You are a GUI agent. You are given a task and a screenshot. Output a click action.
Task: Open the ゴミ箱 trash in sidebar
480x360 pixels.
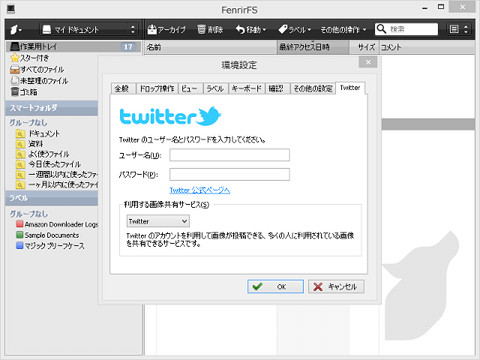coord(24,92)
